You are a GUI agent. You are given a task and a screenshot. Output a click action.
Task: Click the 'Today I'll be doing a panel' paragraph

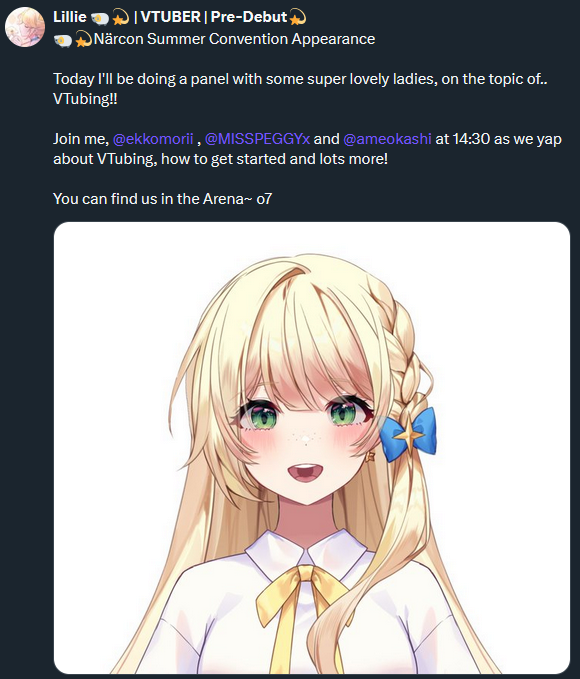pos(300,89)
